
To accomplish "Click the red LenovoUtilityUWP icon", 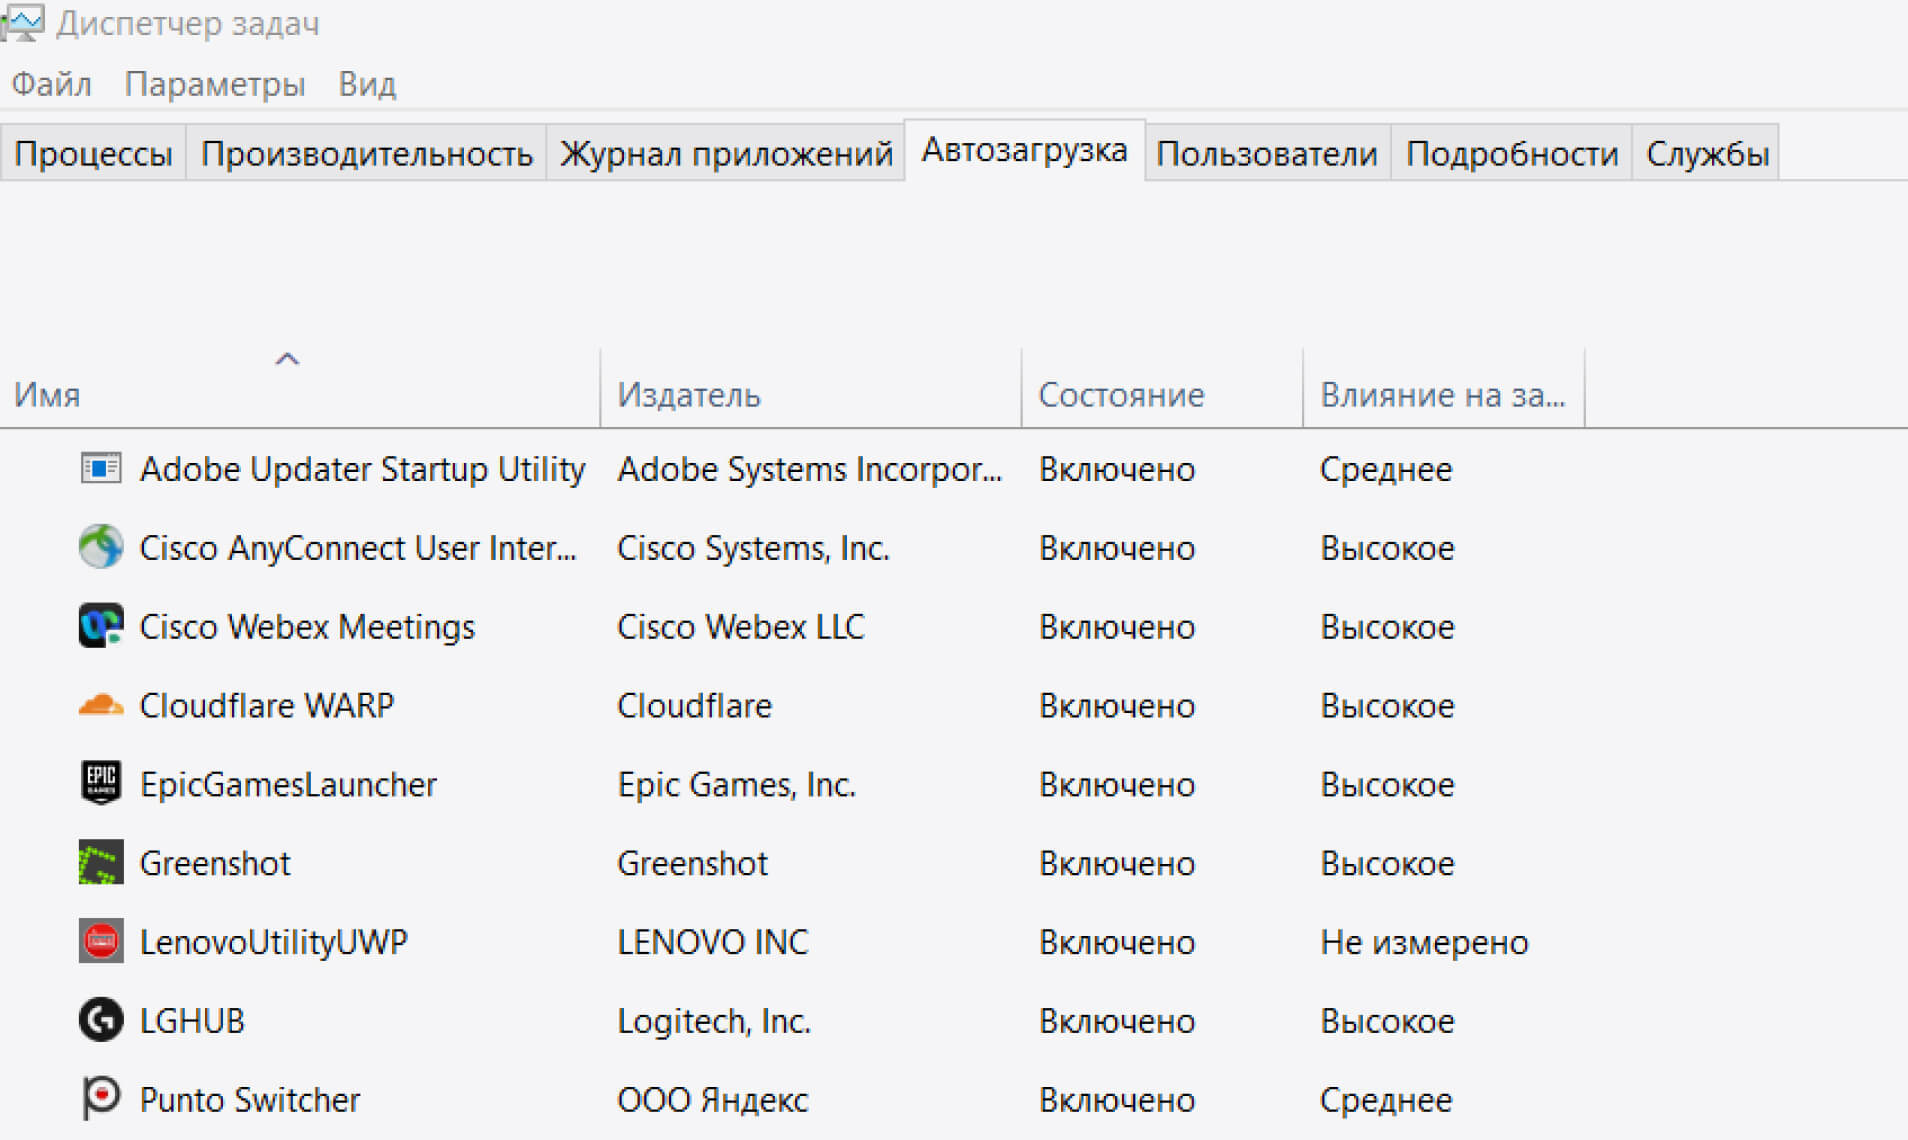I will [100, 941].
